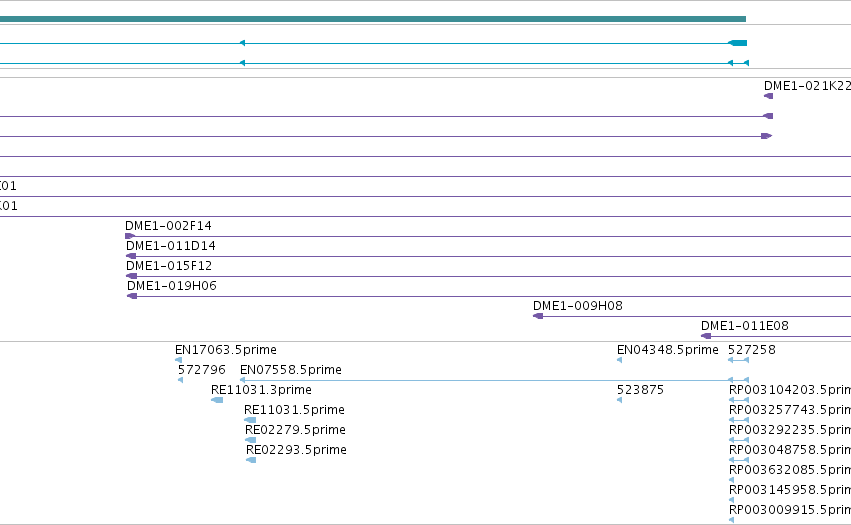Click the RE02293.5prime blue block glyph
The width and height of the screenshot is (851, 525).
pos(251,460)
